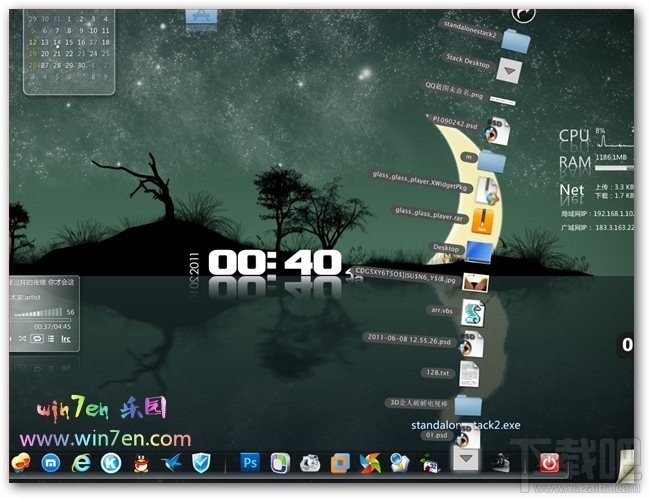This screenshot has height=498, width=649.
Task: Click the song title in the music player
Action: pos(42,282)
